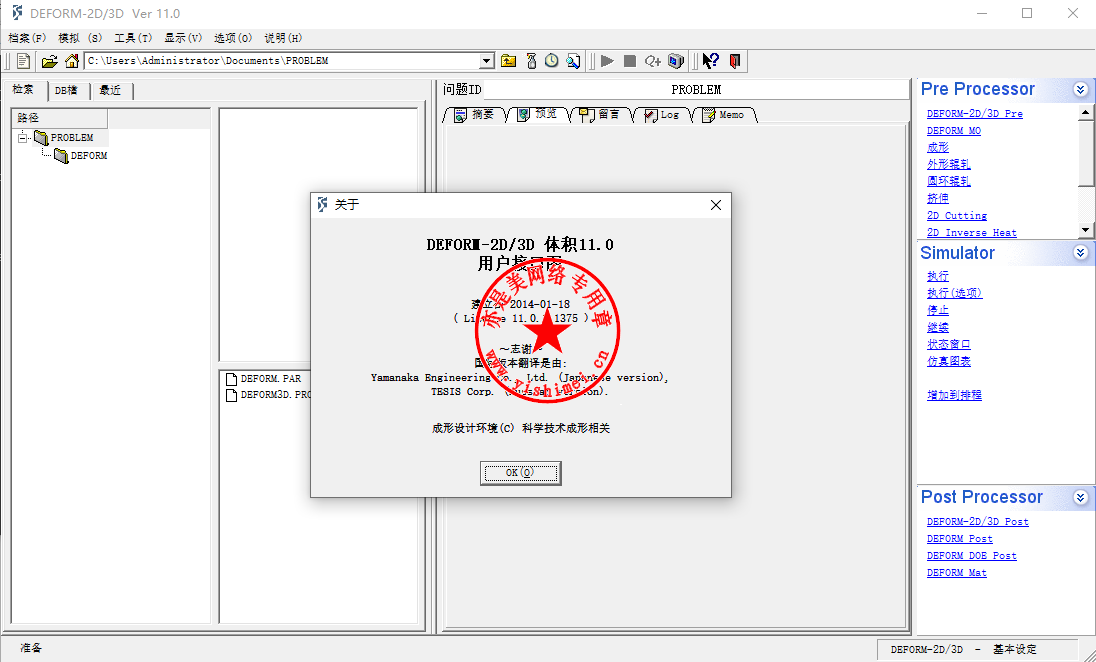This screenshot has width=1096, height=662.
Task: Click the DEFORM logo in 关于 dialog title
Action: pyautogui.click(x=322, y=204)
